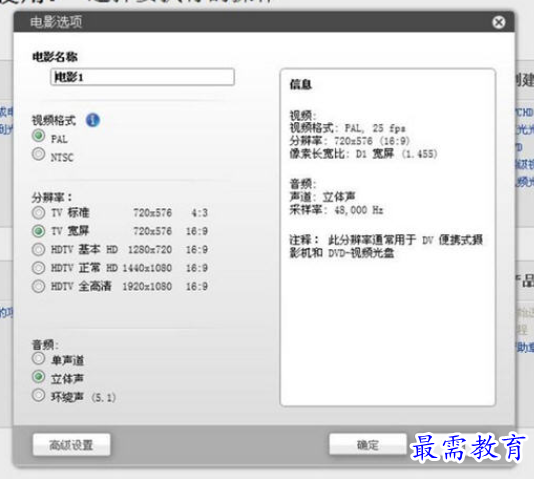Choose HDTV 正常 HD 1440x1080 resolution
The width and height of the screenshot is (534, 479).
click(38, 268)
